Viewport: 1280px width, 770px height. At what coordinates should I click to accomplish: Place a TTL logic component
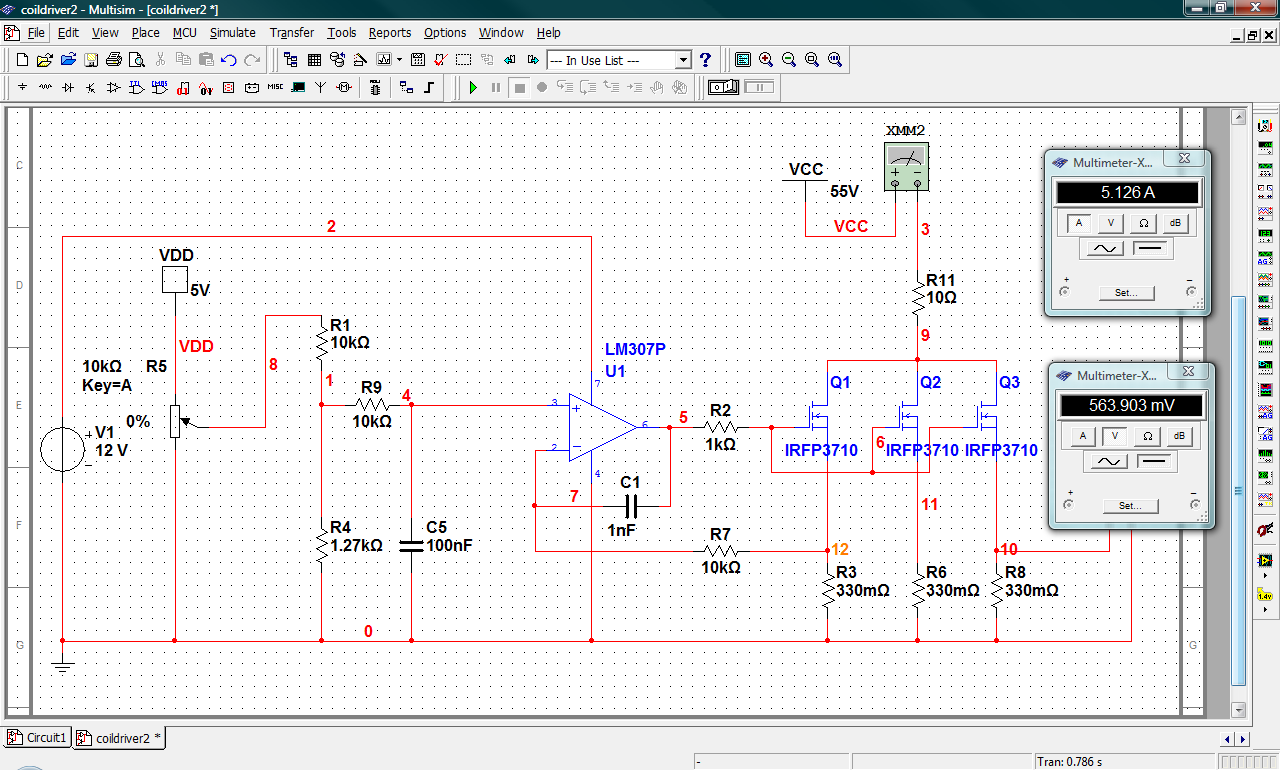[137, 88]
